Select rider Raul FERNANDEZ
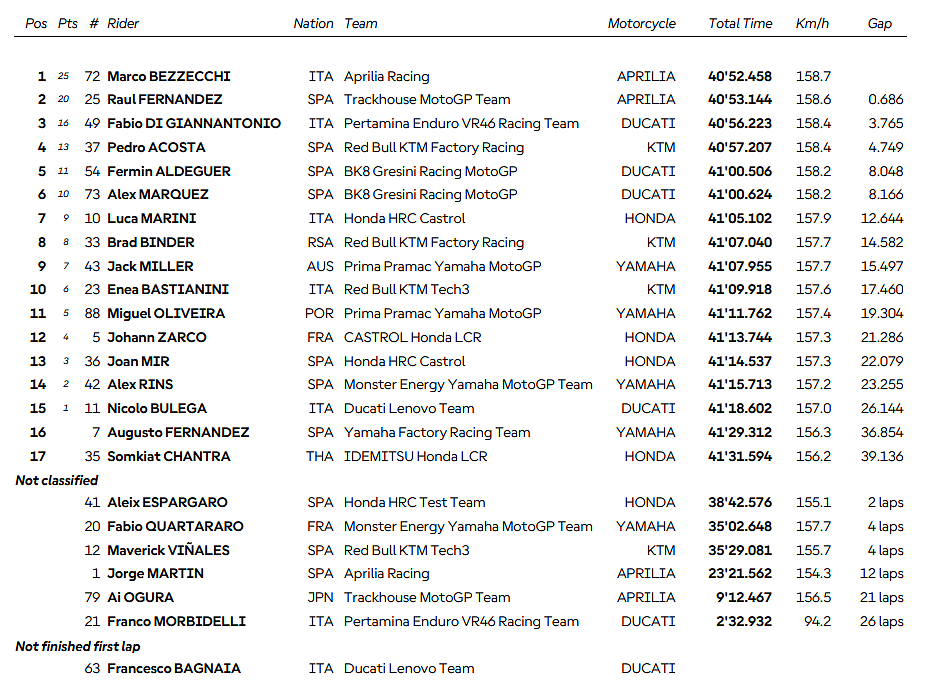Screen dimensions: 933x687 [164, 99]
